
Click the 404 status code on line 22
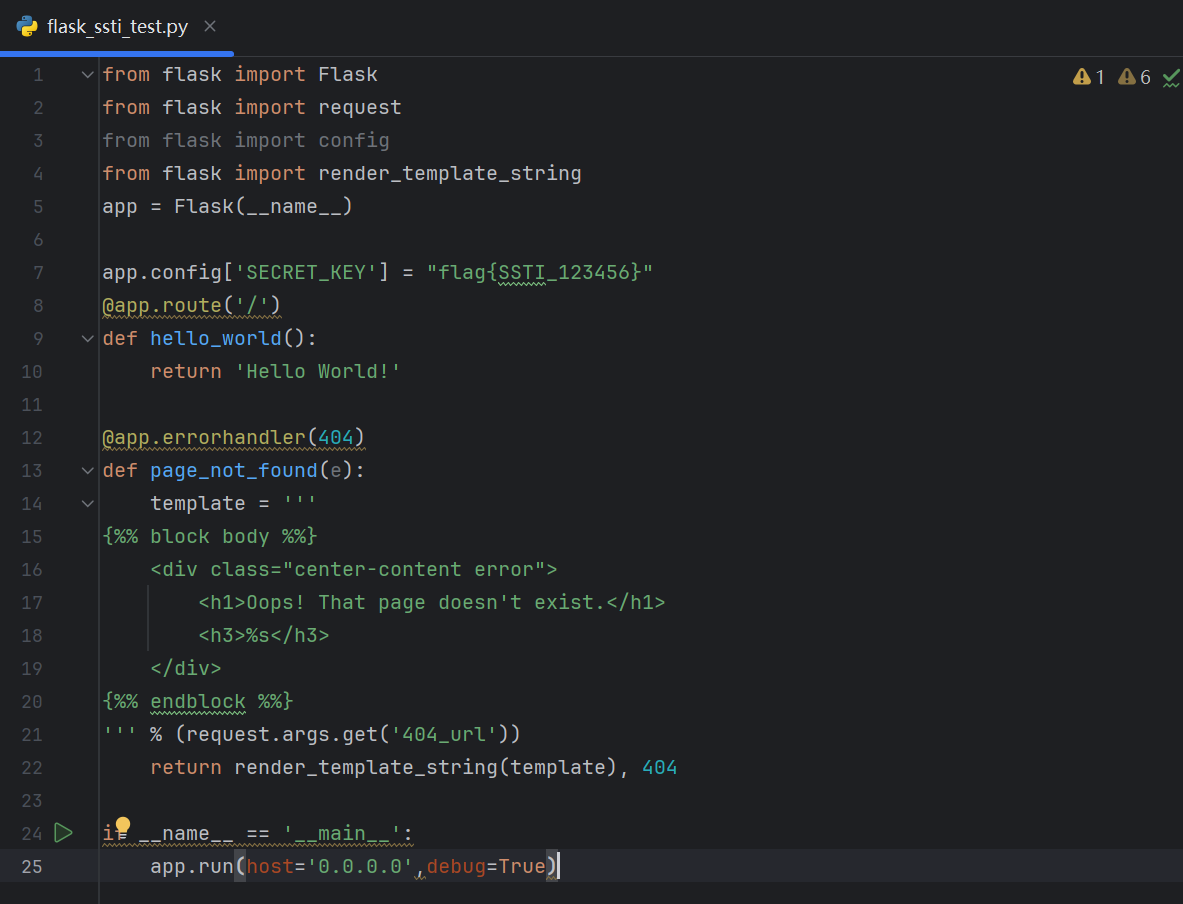pyautogui.click(x=659, y=768)
